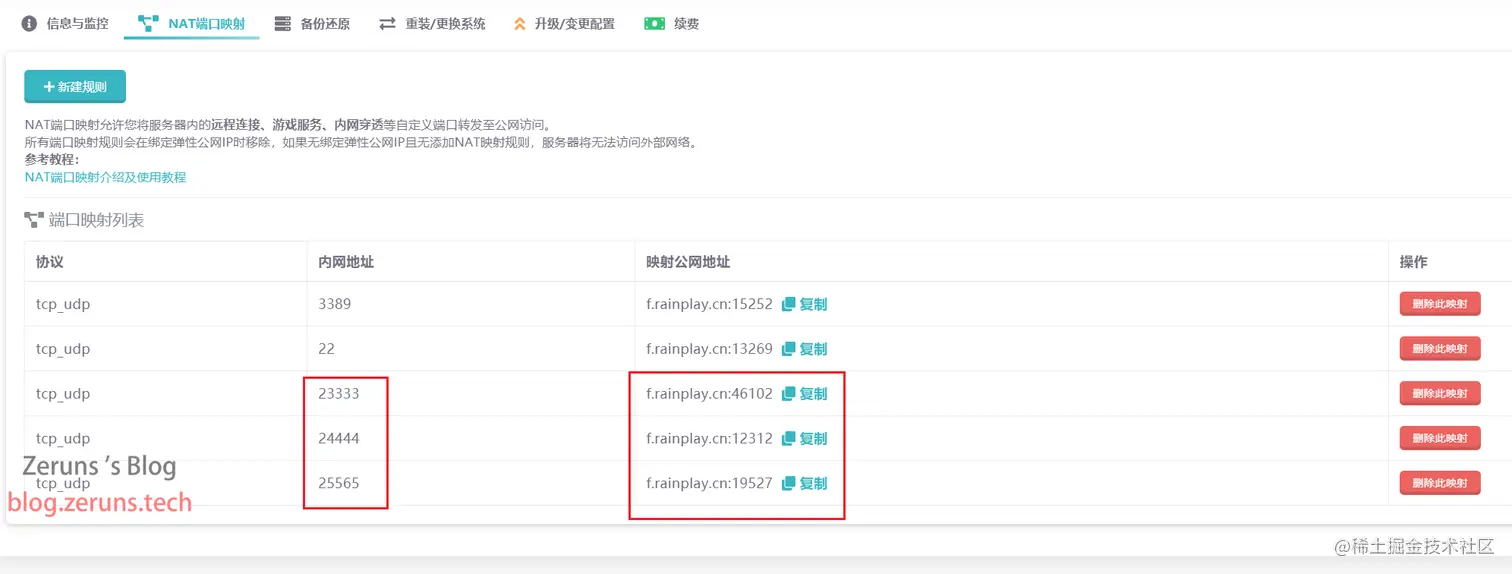The image size is (1512, 574).
Task: Select internal port 23333 cell
Action: (470, 394)
